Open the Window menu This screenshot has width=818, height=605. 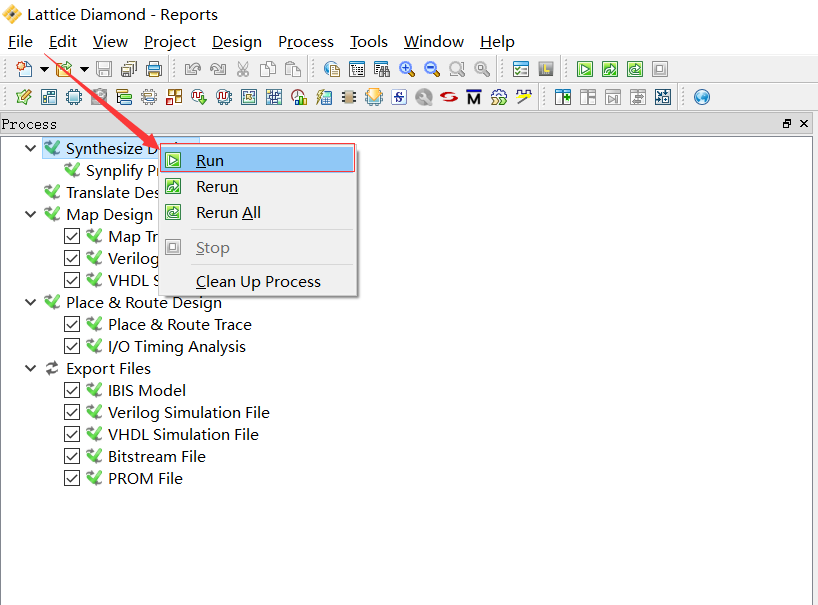[434, 42]
